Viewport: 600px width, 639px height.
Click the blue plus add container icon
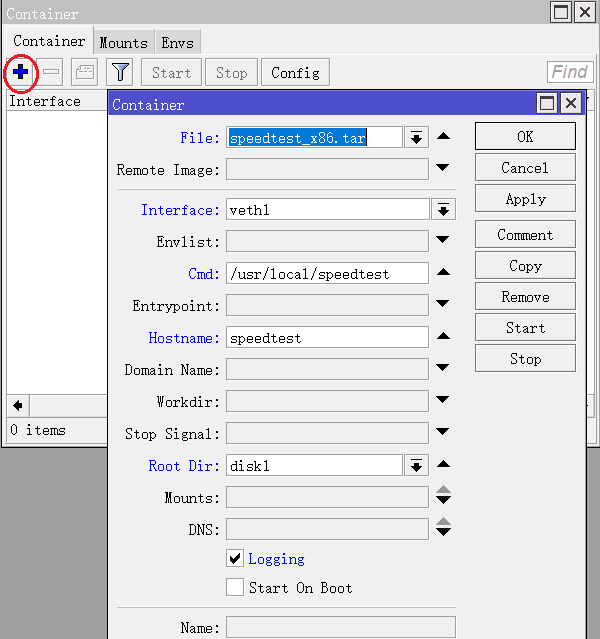point(20,72)
